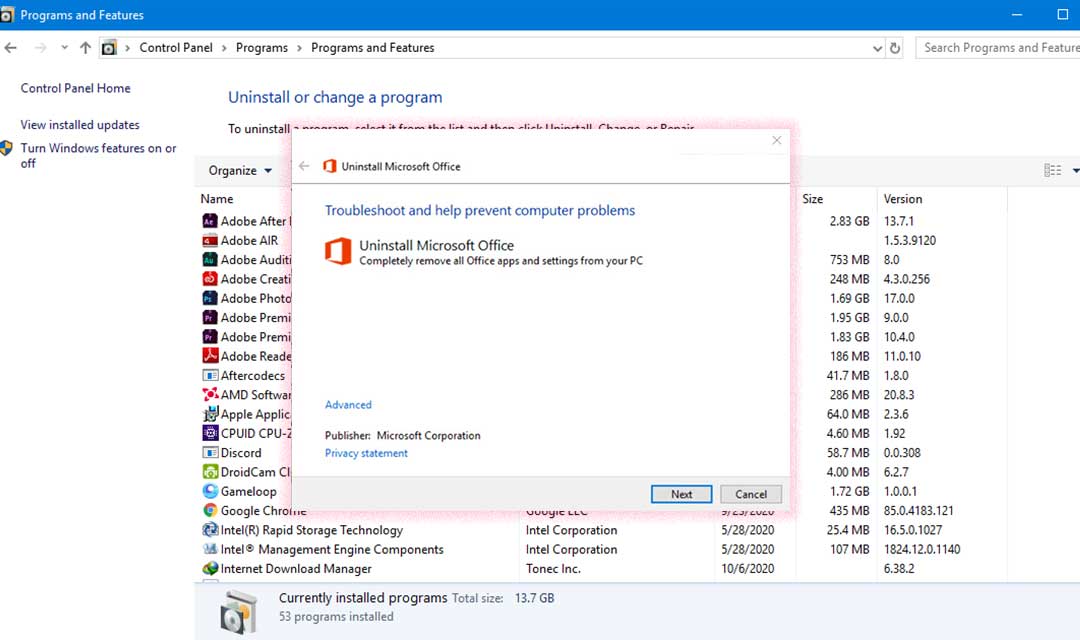This screenshot has height=640, width=1080.
Task: Click the AMD Software program icon
Action: (x=210, y=395)
